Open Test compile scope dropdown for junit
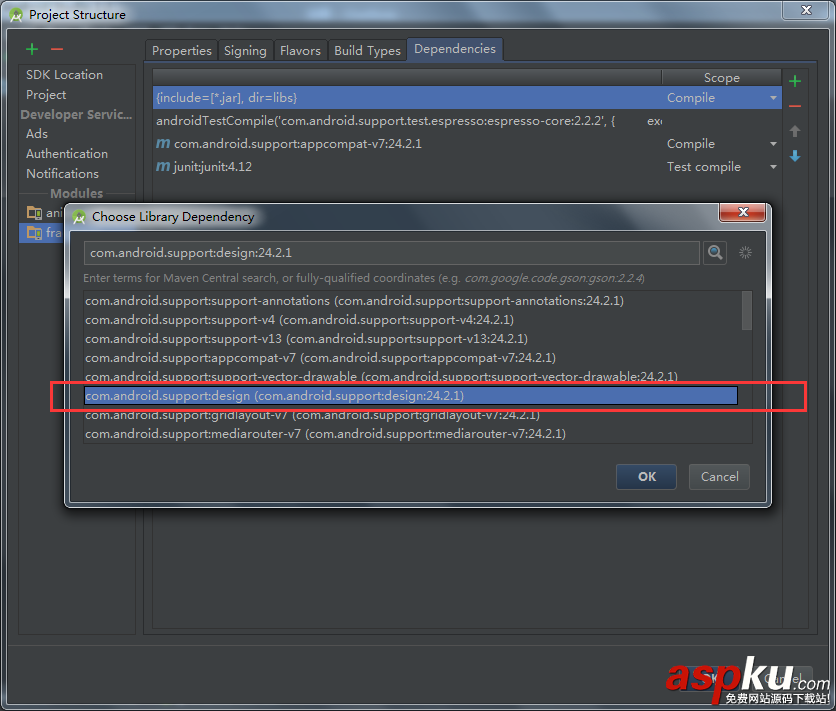The image size is (836, 711). click(x=773, y=167)
